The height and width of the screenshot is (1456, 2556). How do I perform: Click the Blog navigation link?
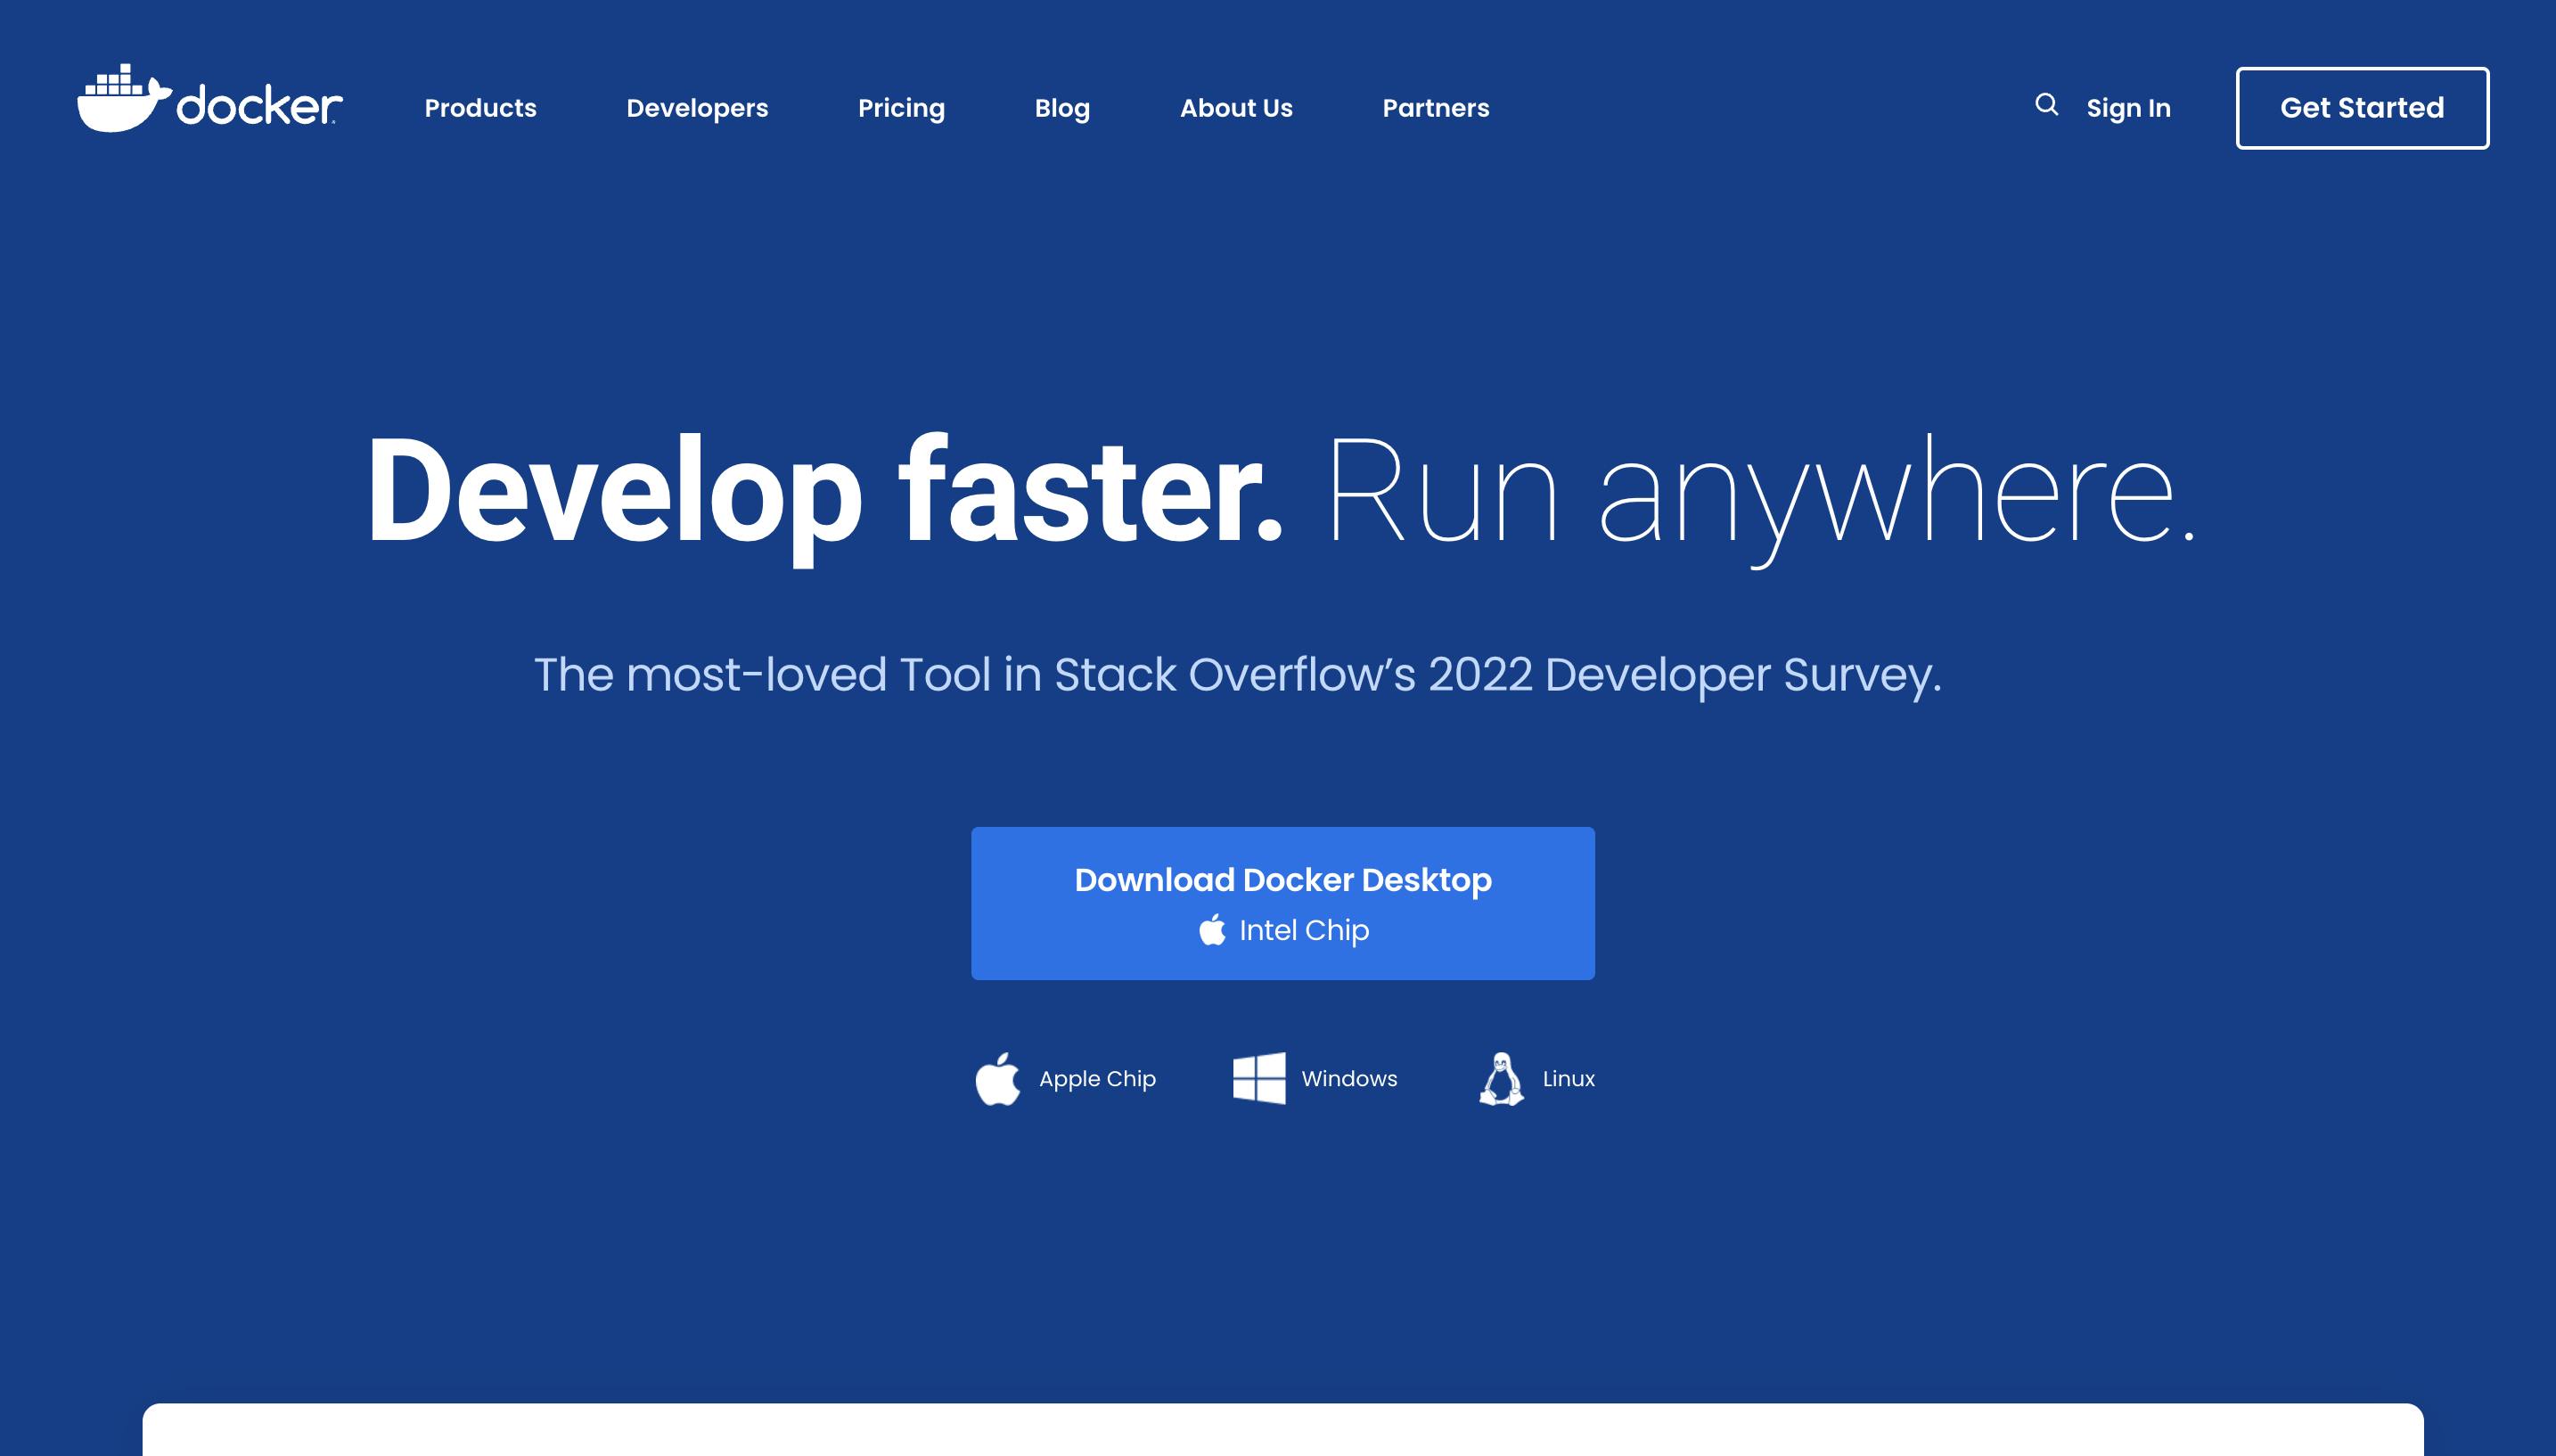click(1061, 109)
